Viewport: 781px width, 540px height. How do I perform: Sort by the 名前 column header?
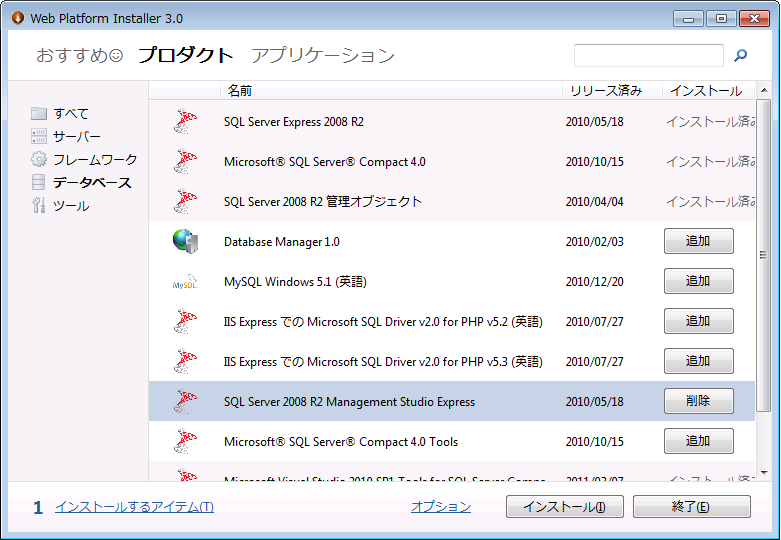(391, 91)
